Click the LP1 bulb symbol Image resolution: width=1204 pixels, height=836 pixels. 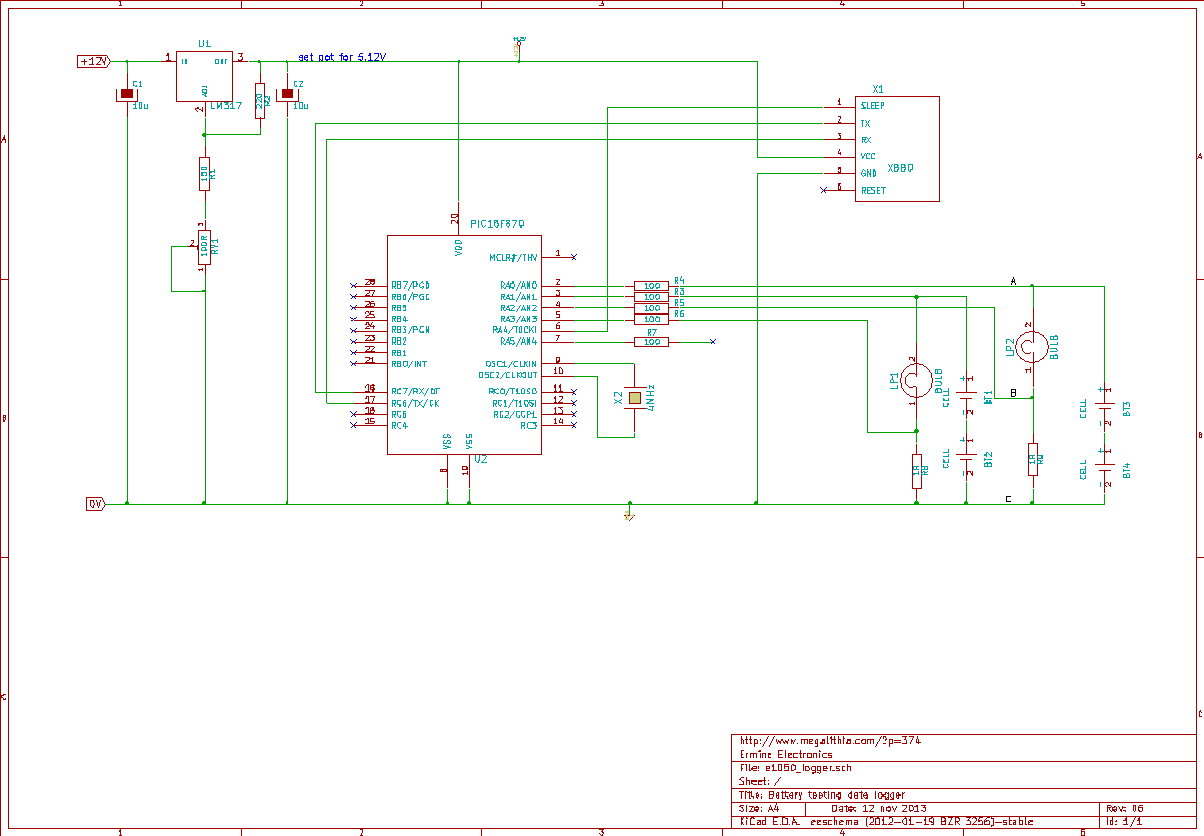click(915, 380)
